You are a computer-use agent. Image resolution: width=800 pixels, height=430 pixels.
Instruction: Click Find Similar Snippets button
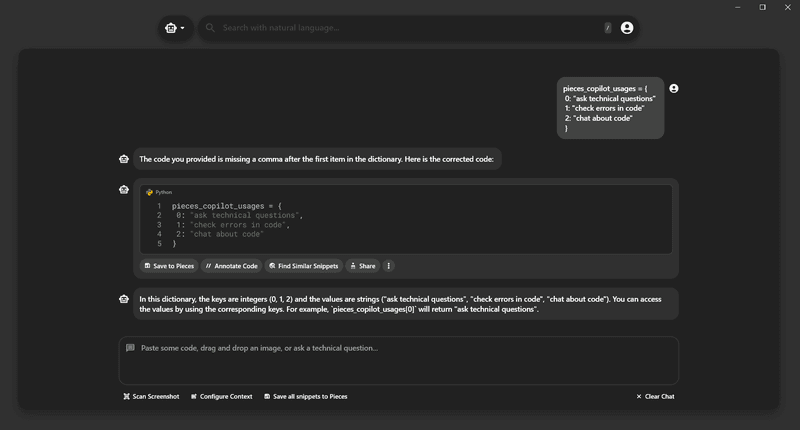304,266
